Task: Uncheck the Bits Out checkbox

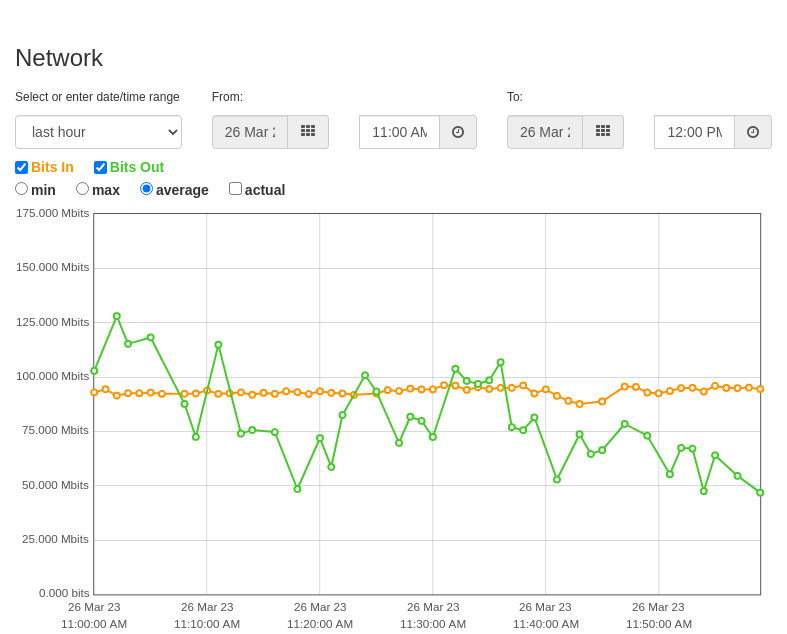Action: [x=100, y=167]
